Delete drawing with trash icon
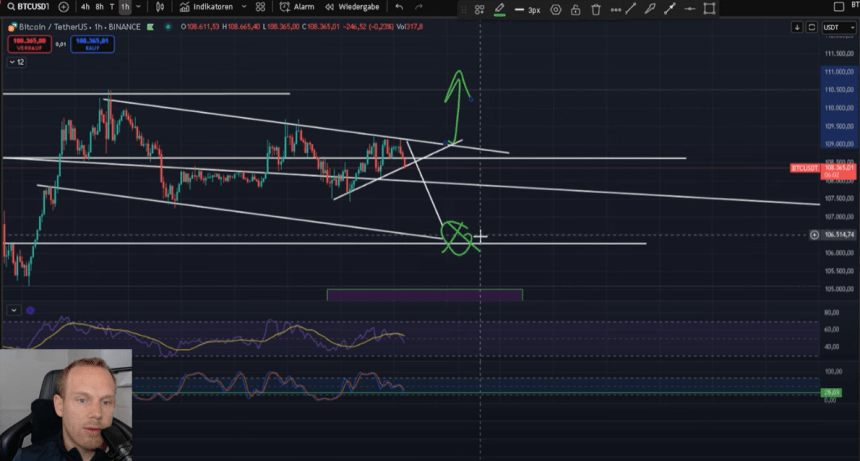Screen dimensions: 860x461 click(x=596, y=9)
